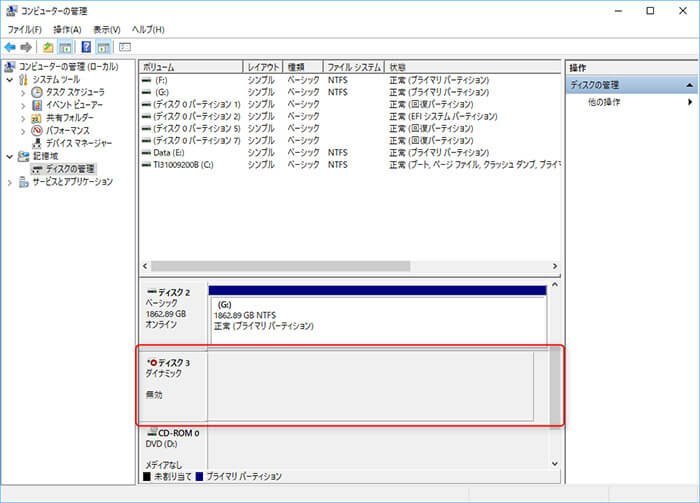Collapse the システム ツール tree node

10,80
